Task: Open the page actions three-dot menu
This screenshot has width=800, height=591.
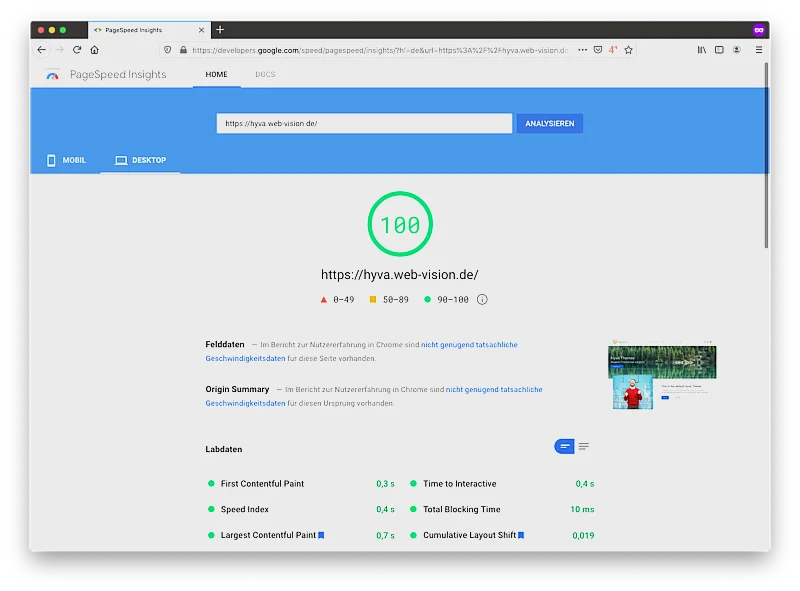Action: (x=582, y=49)
